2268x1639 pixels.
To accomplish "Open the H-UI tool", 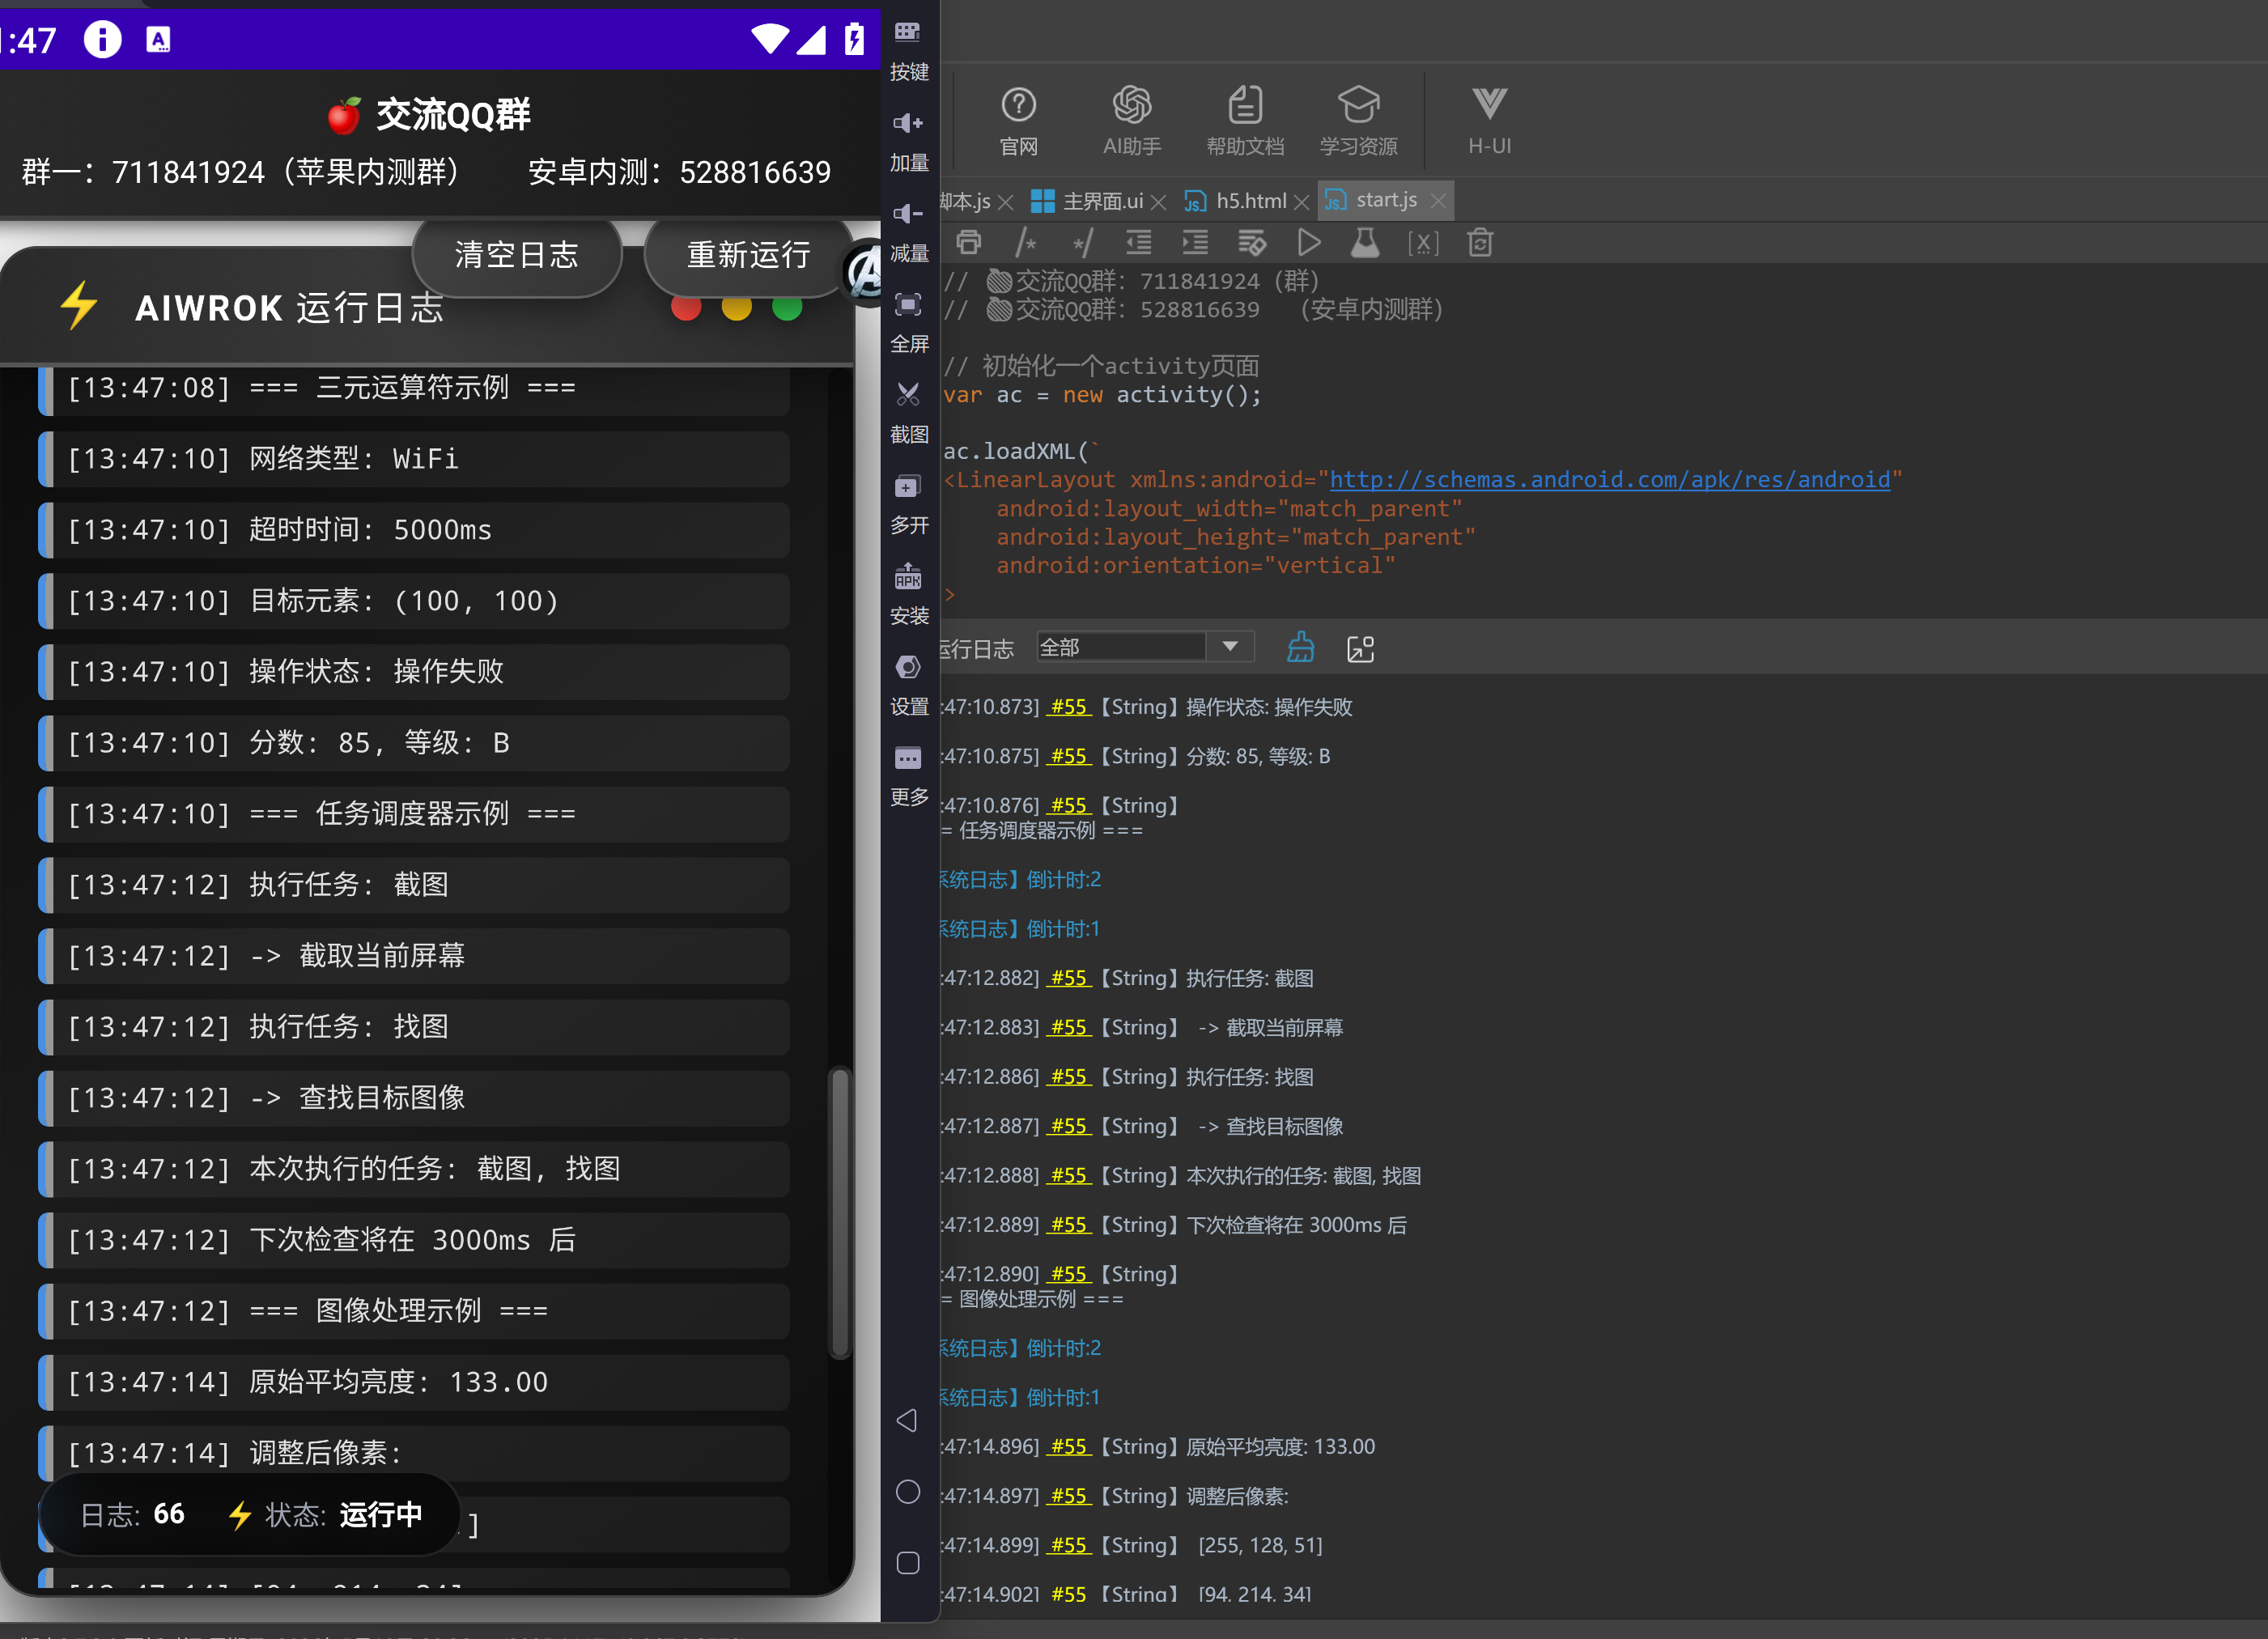I will pyautogui.click(x=1489, y=121).
